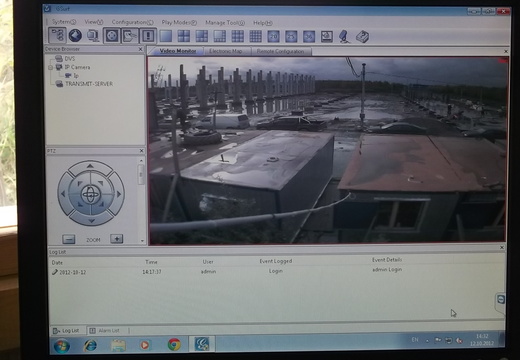Open the help question-mark toolbar icon
Viewport: 520px width, 360px height.
[x=362, y=36]
